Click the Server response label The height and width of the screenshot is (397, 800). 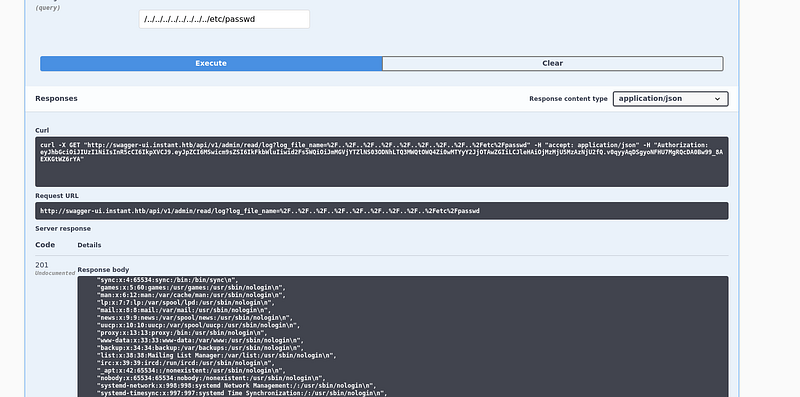63,229
